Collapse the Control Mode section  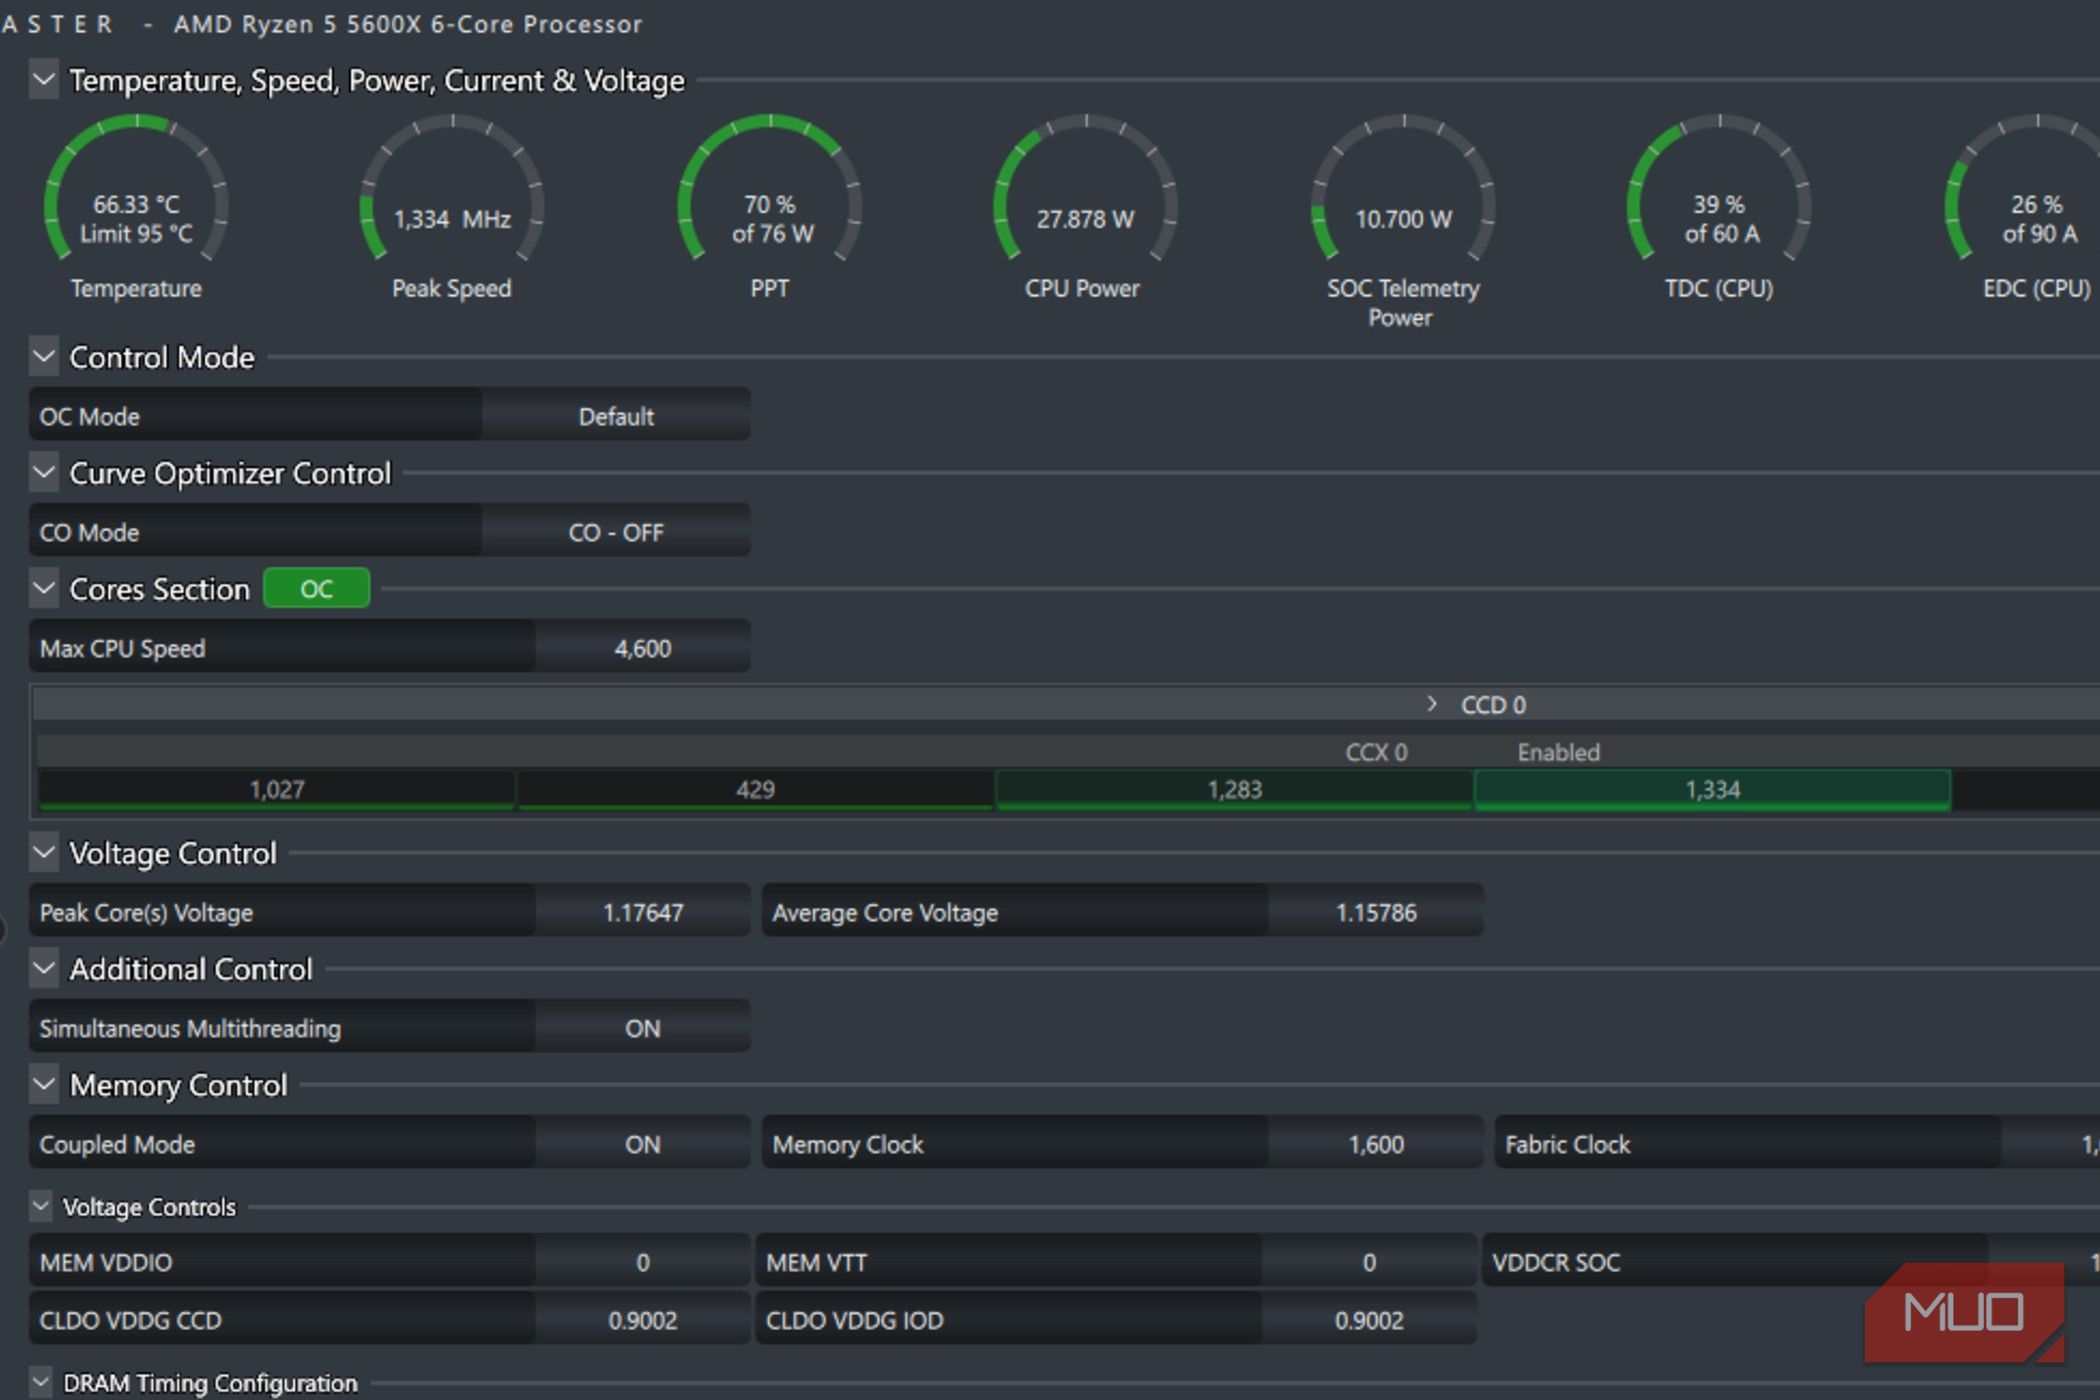(44, 356)
